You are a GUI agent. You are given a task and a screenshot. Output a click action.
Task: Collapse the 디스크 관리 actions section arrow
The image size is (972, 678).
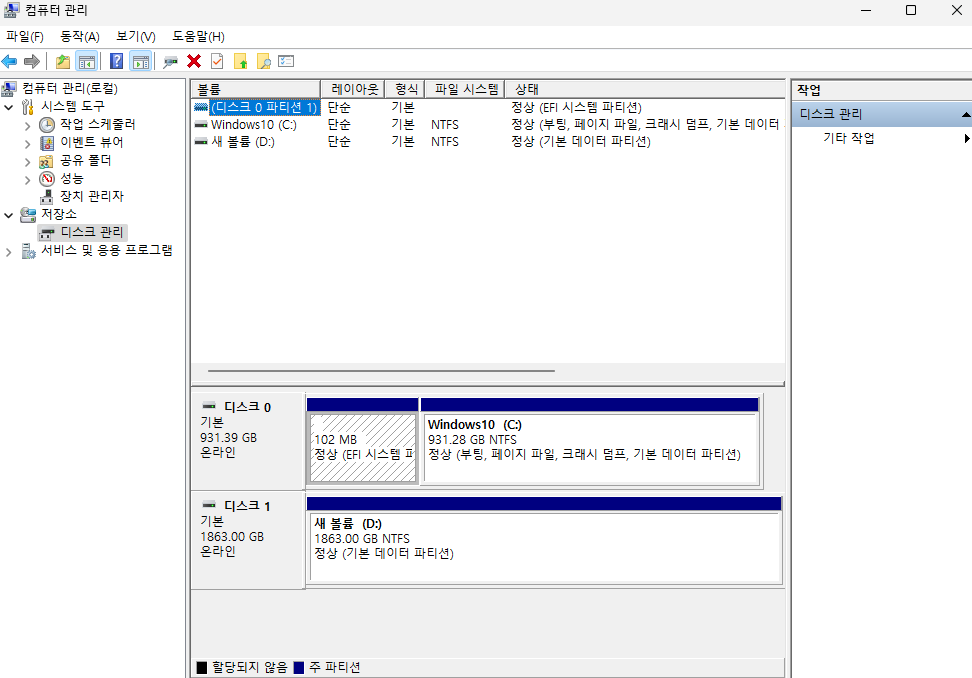[x=966, y=115]
